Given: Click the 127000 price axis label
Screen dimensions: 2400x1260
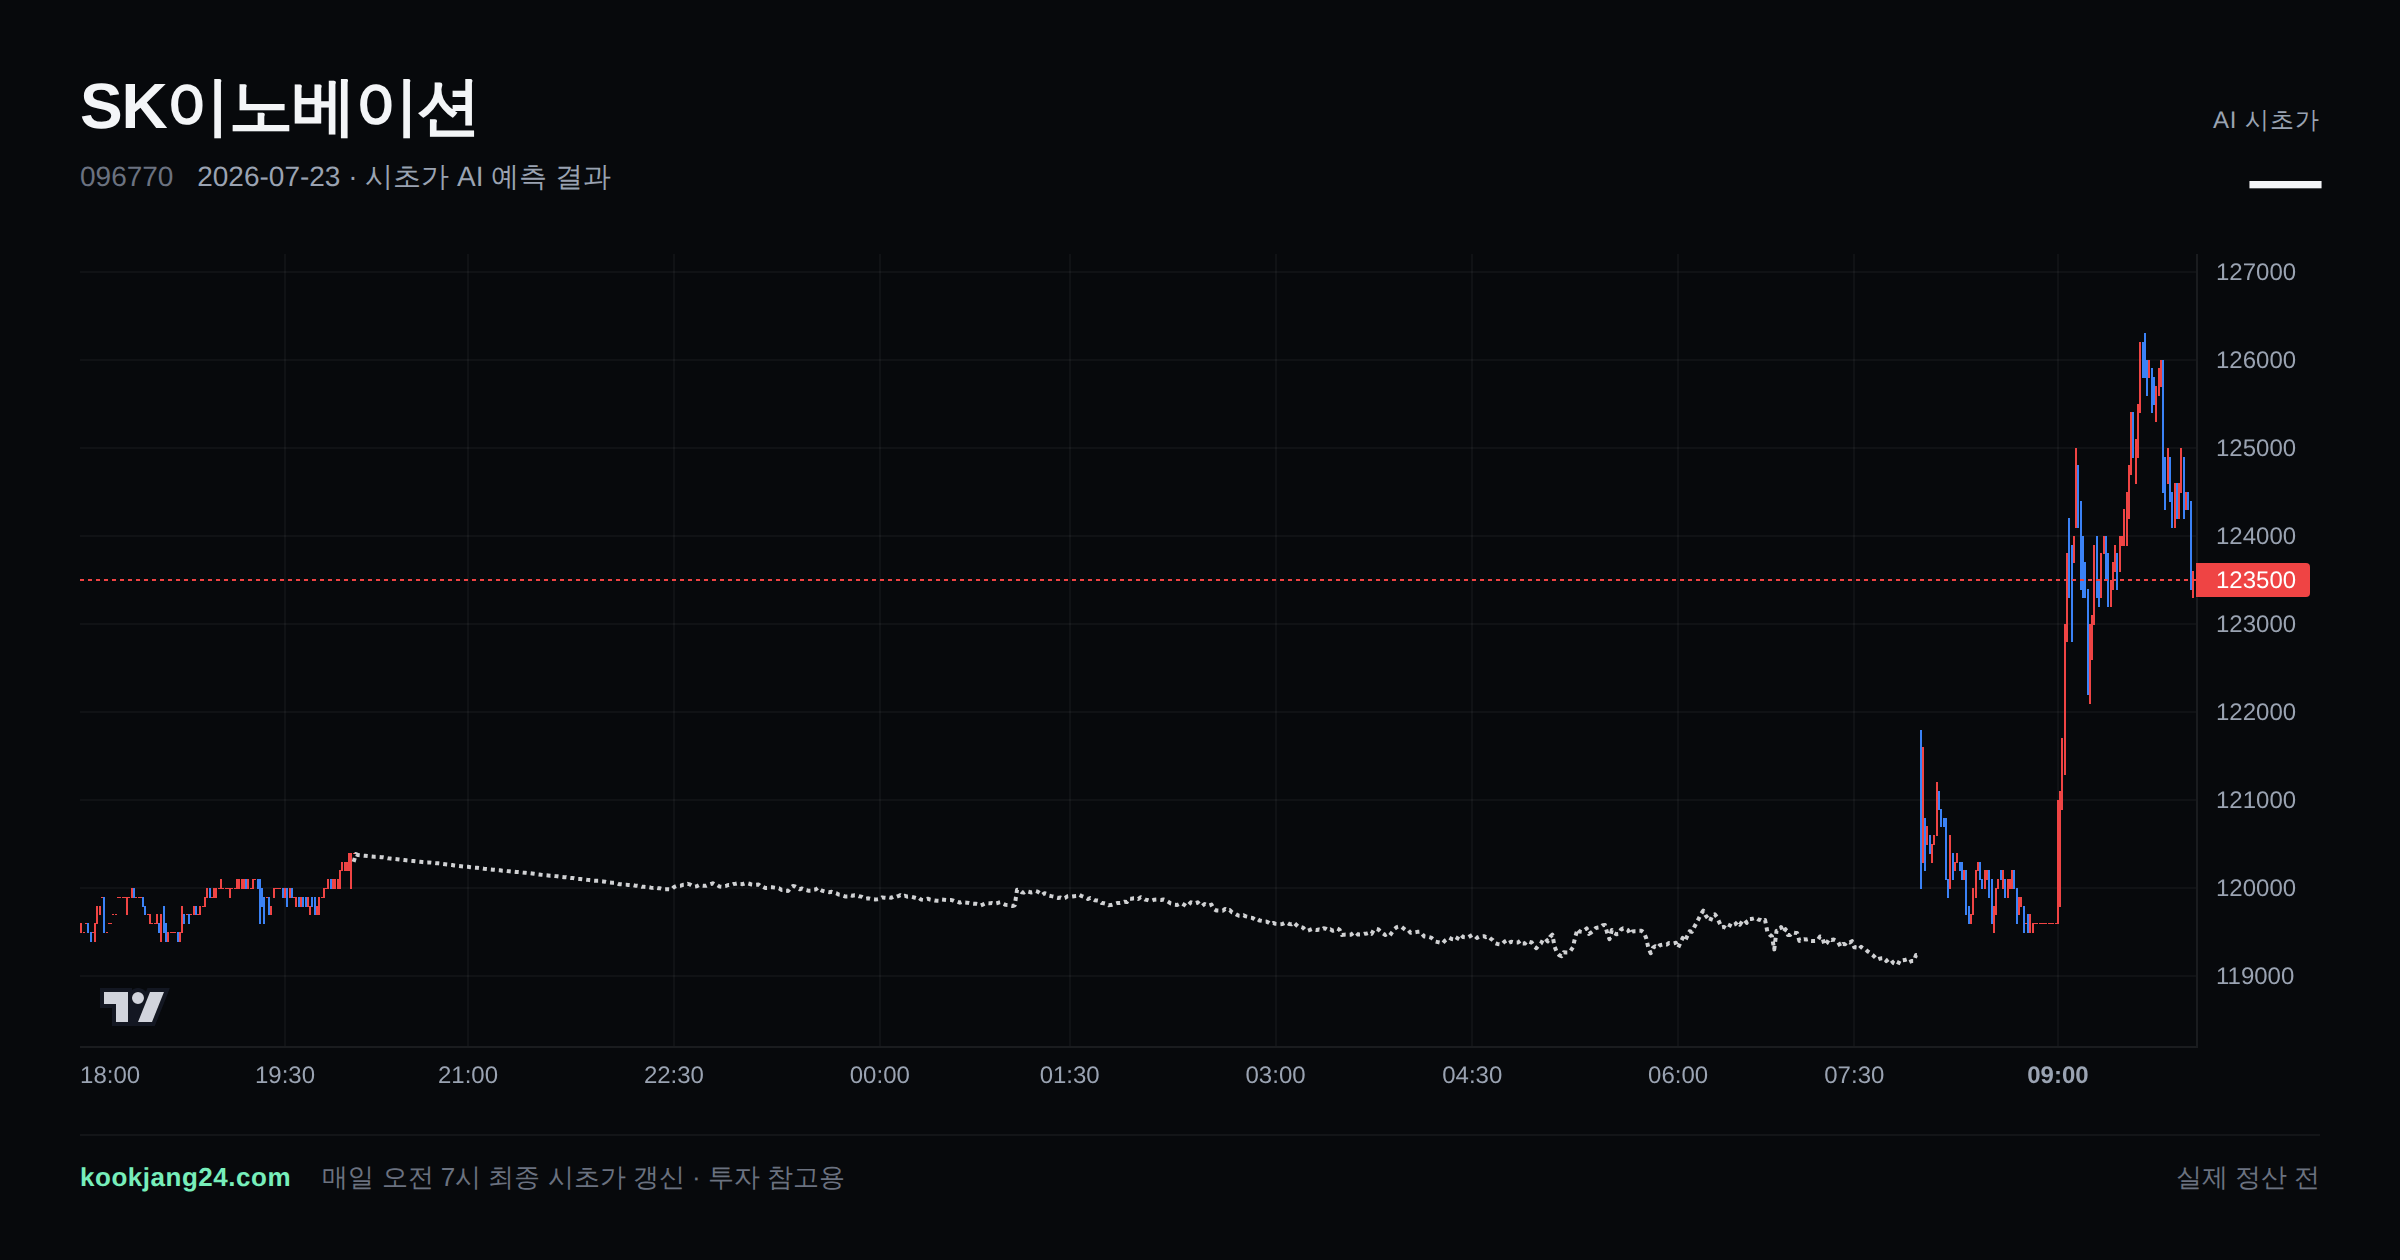Looking at the screenshot, I should 2255,272.
